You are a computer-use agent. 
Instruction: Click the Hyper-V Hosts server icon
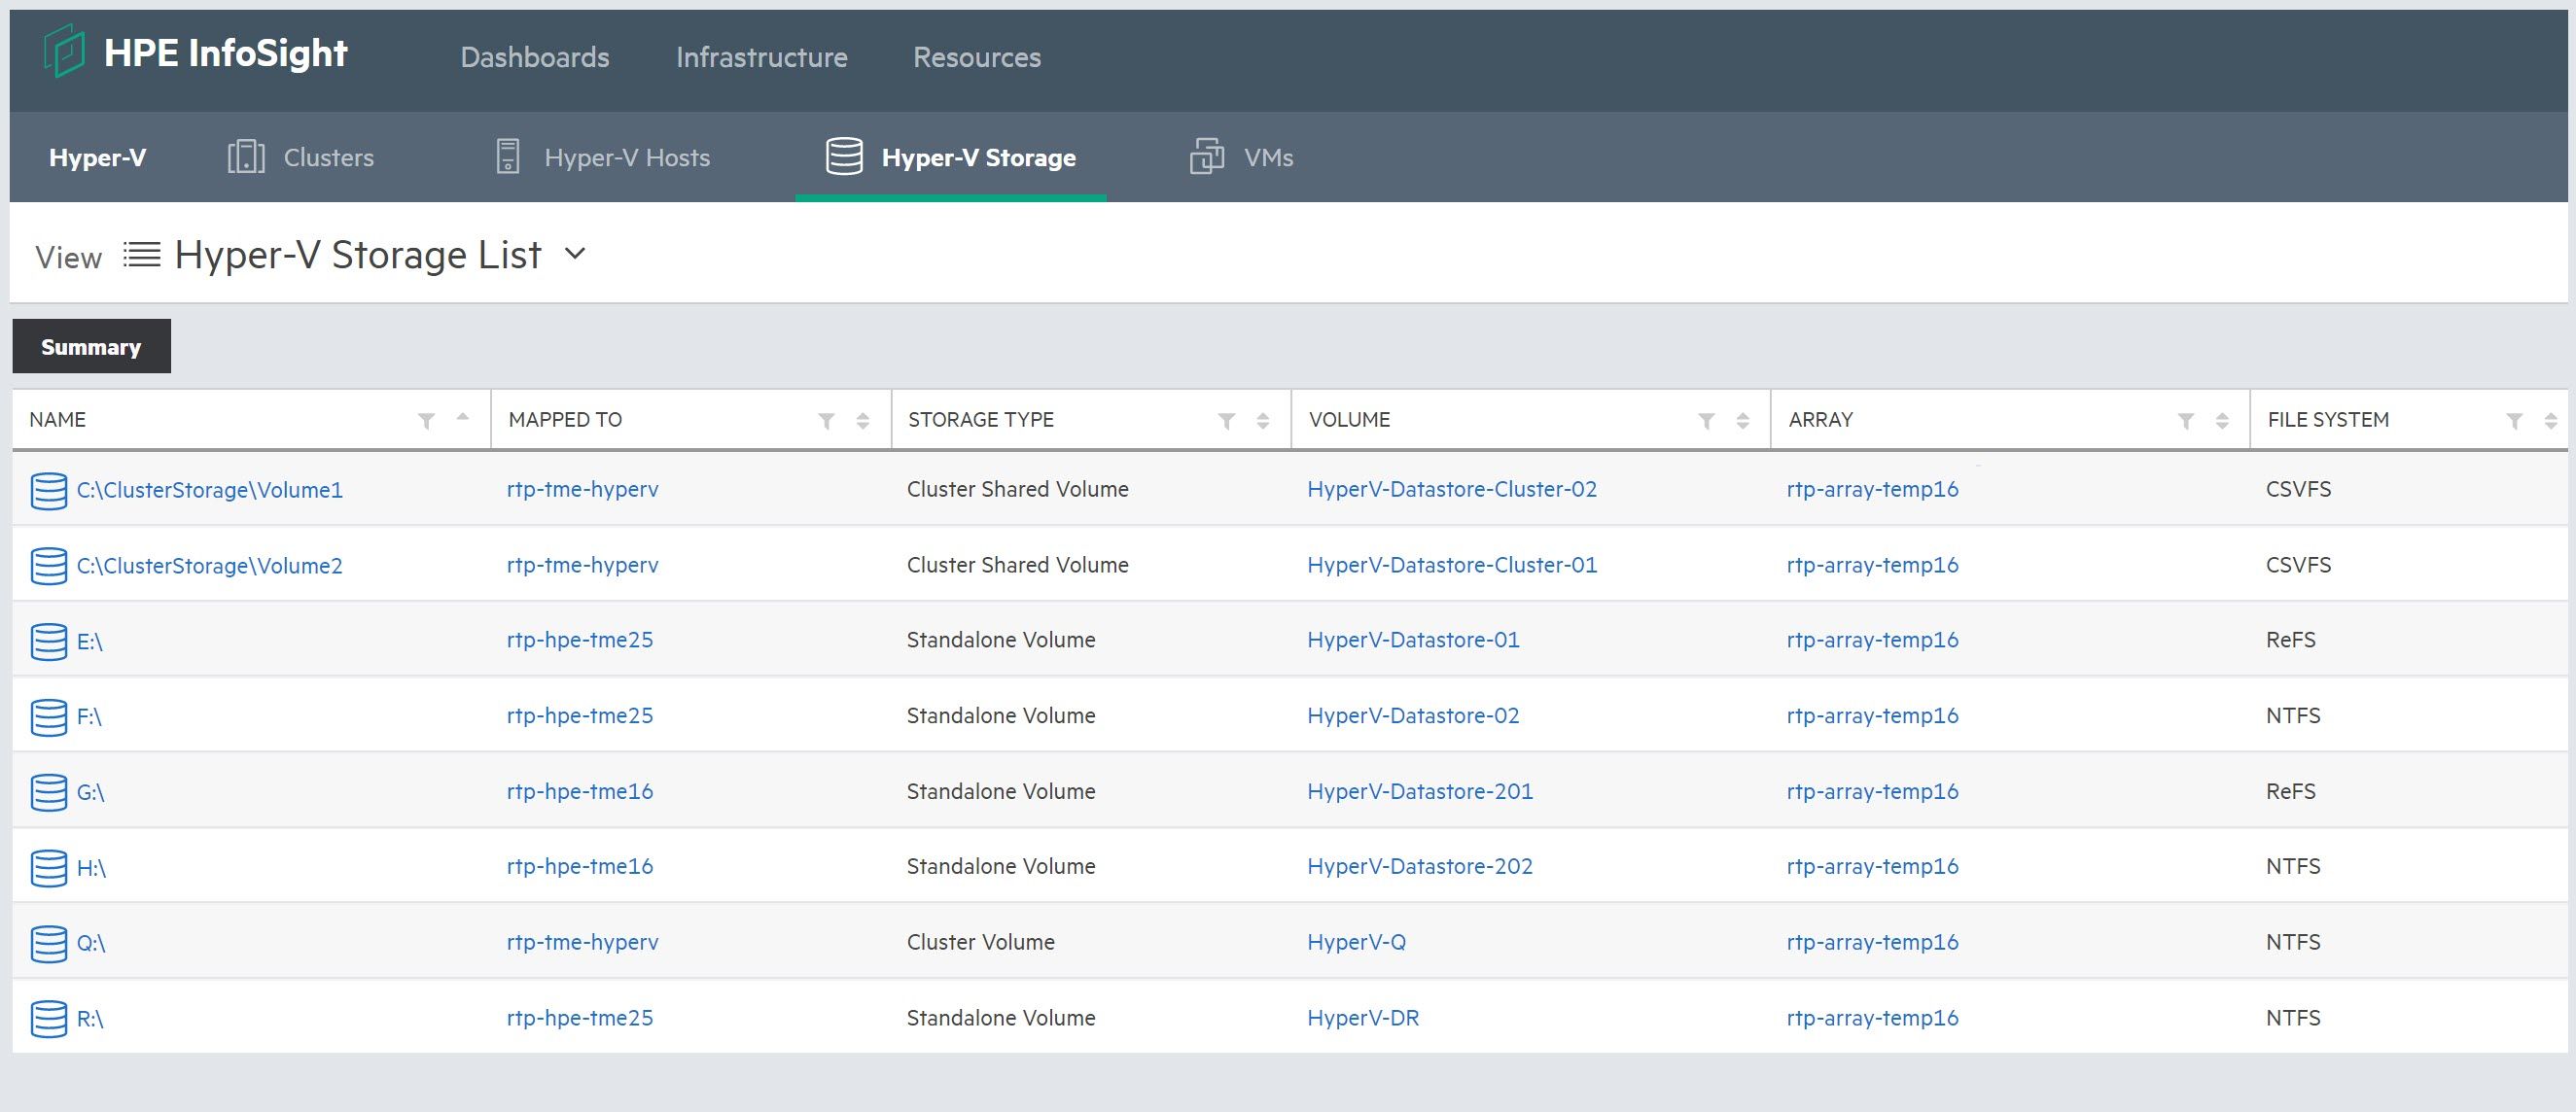click(508, 157)
